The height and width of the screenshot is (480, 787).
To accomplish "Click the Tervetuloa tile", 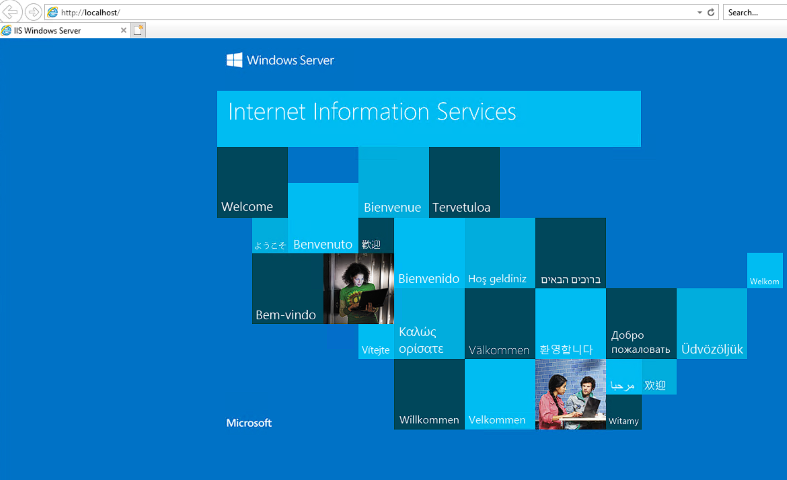I will point(464,182).
